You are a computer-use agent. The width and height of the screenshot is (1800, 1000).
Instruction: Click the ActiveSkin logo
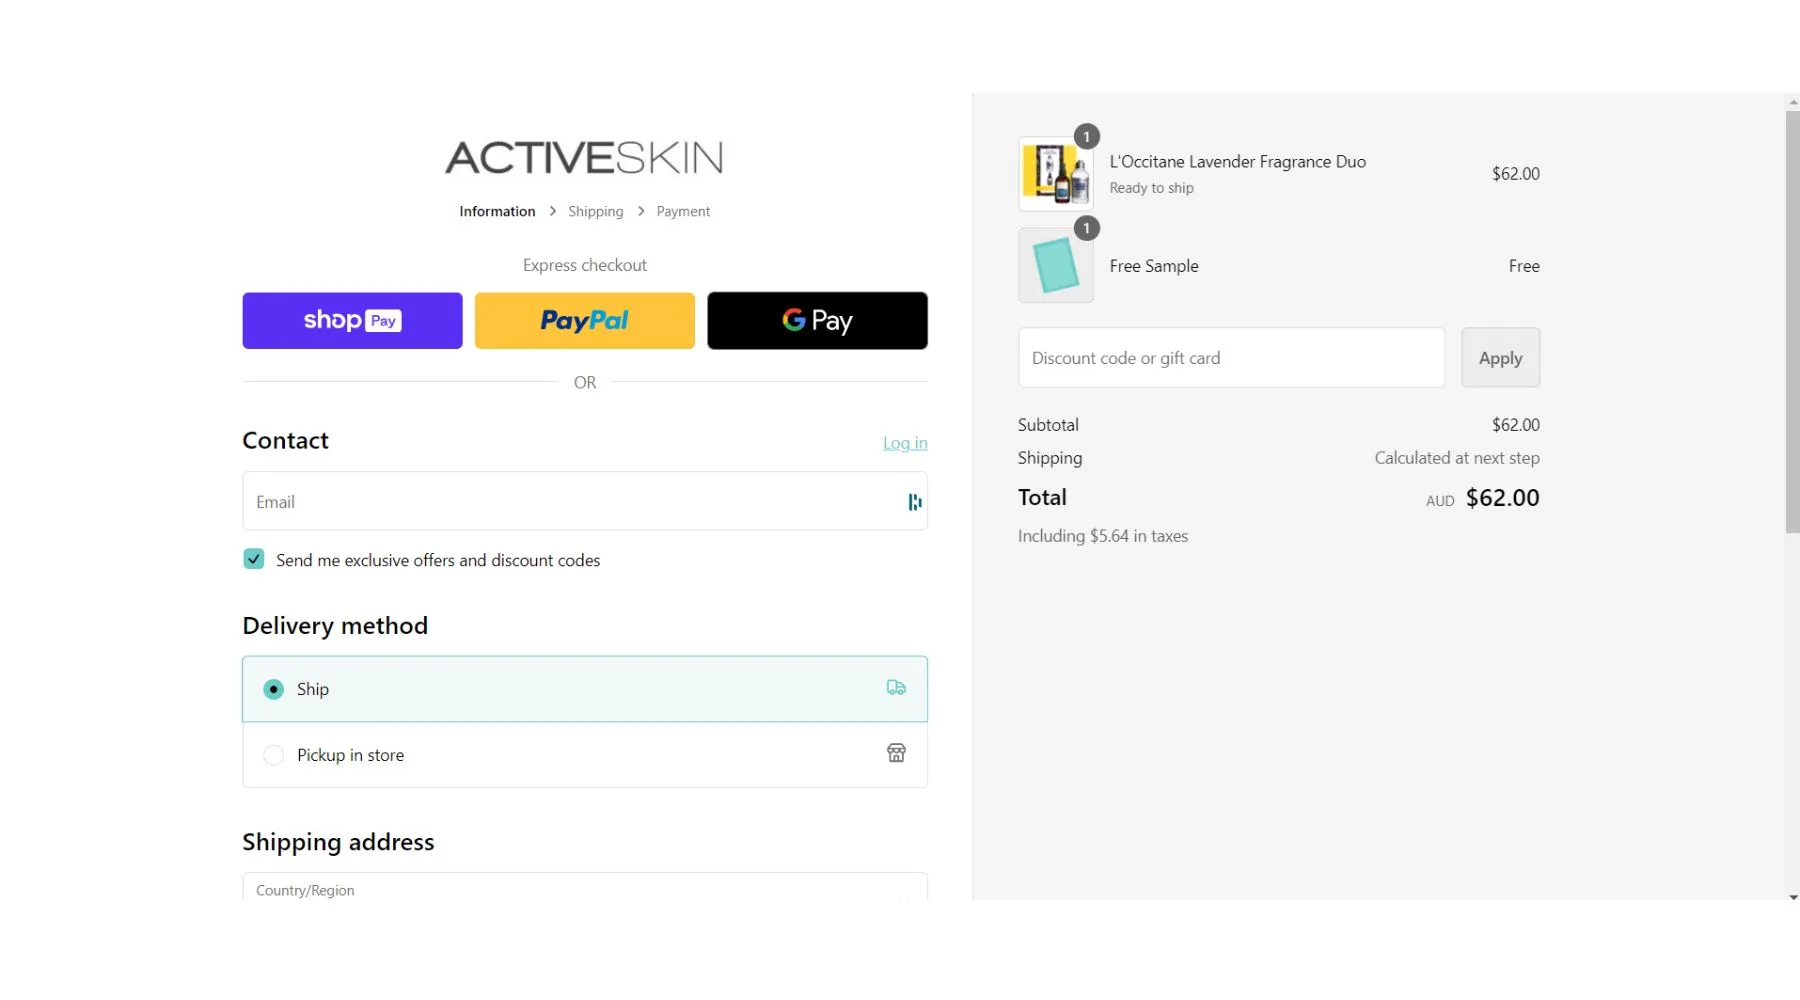[x=584, y=158]
